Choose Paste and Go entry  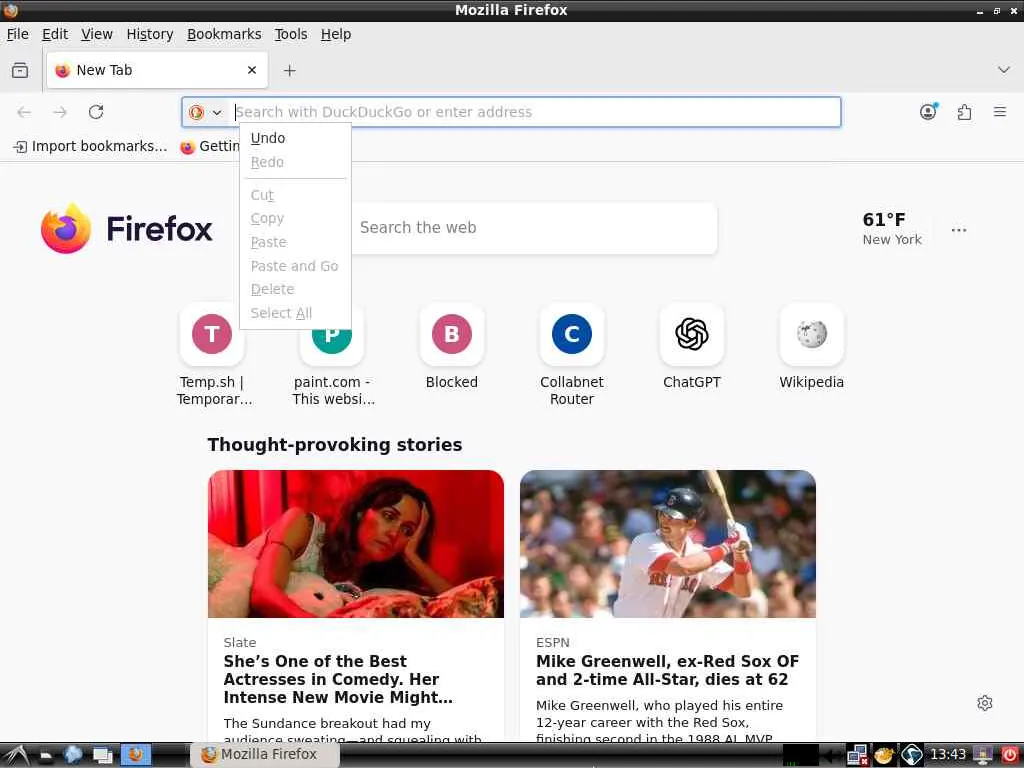point(295,266)
